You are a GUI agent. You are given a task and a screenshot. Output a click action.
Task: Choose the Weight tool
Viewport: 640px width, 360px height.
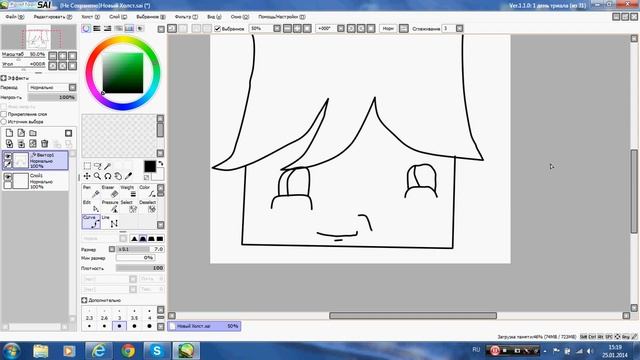coord(128,191)
